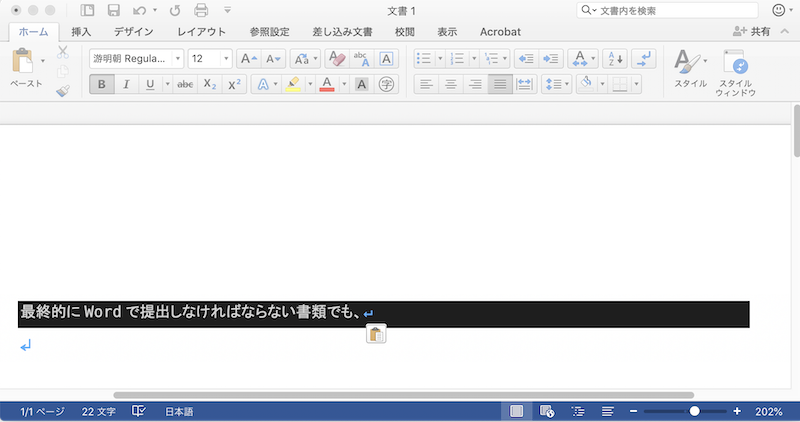Apply character shading icon
Screen dimensions: 800x422
pos(361,84)
